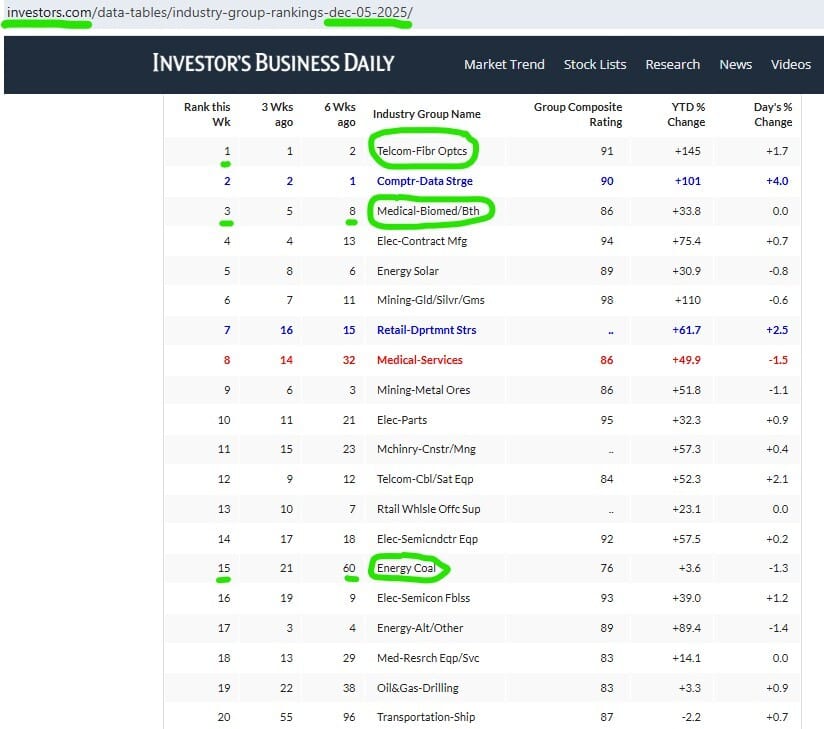Select the Medical-Biomed/Bth group name
This screenshot has height=729, width=824.
click(428, 211)
